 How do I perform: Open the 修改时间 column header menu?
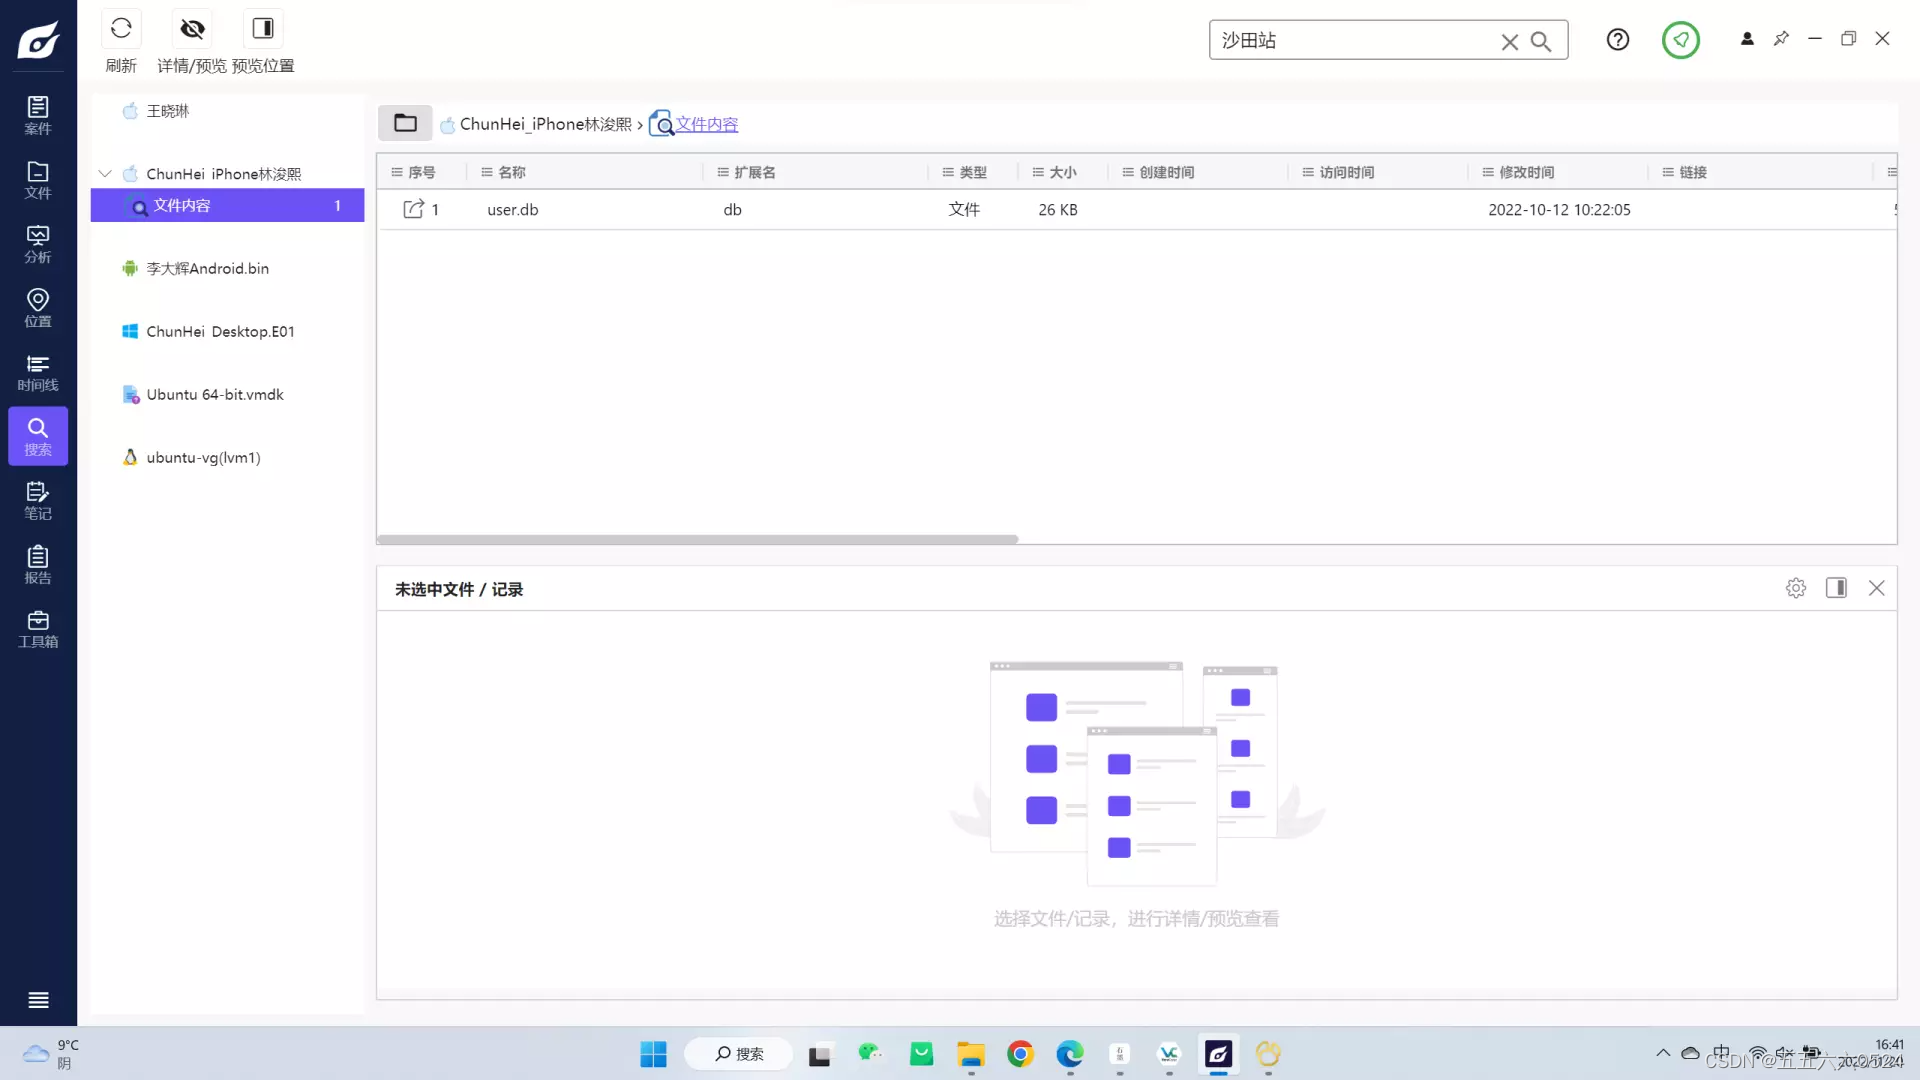(1488, 172)
